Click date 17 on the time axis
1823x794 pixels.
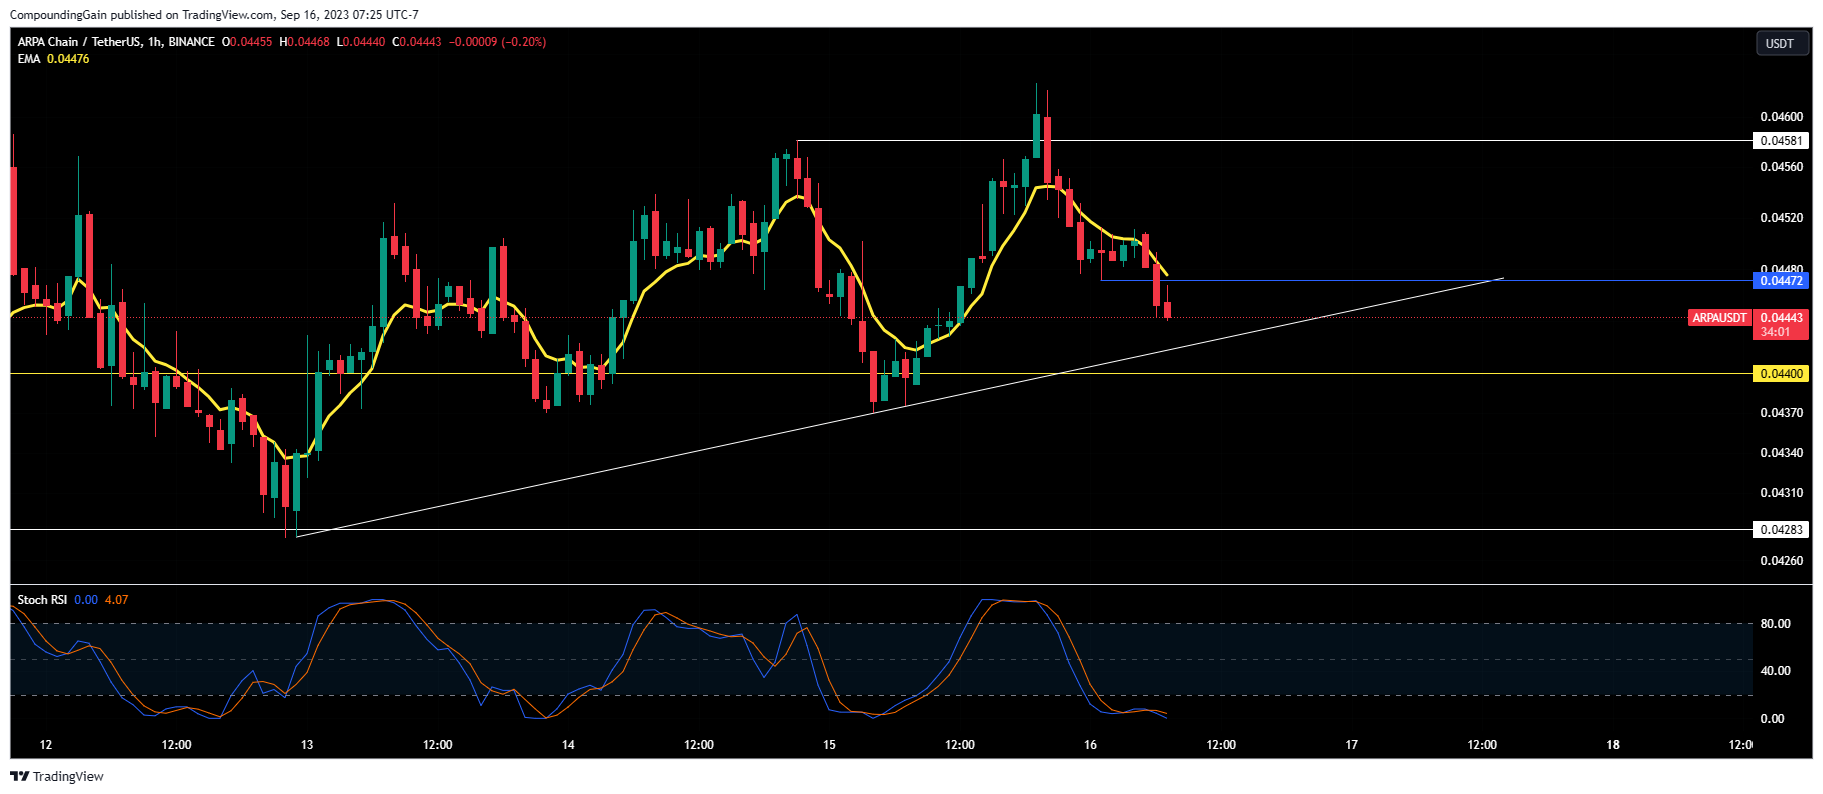[x=1351, y=745]
